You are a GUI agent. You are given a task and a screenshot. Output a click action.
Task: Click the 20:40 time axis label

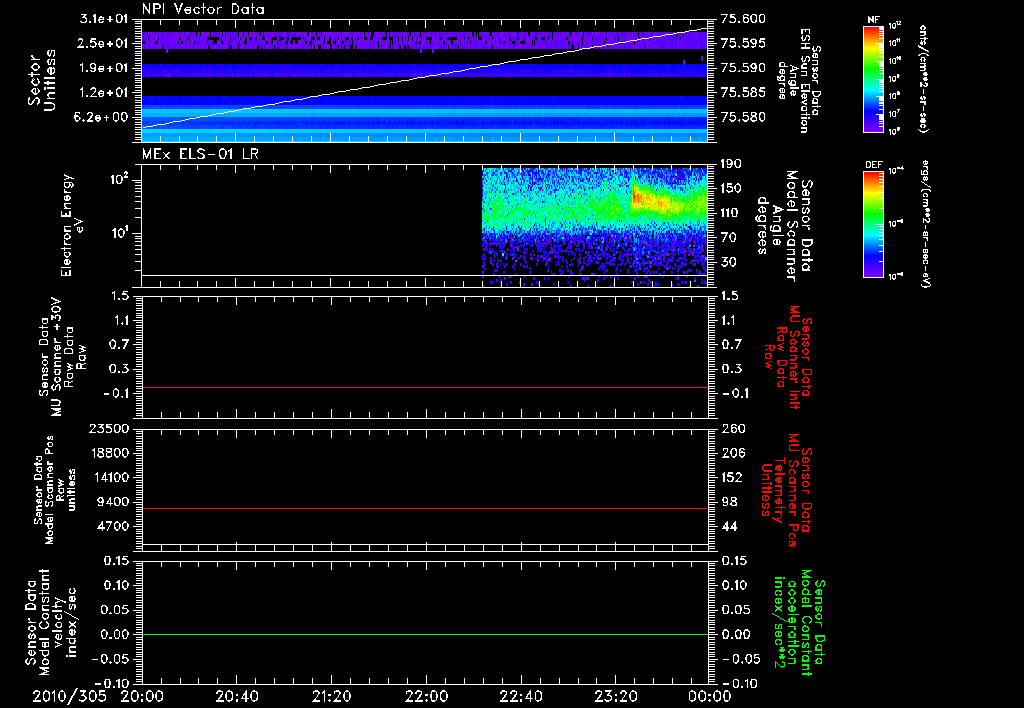coord(236,695)
